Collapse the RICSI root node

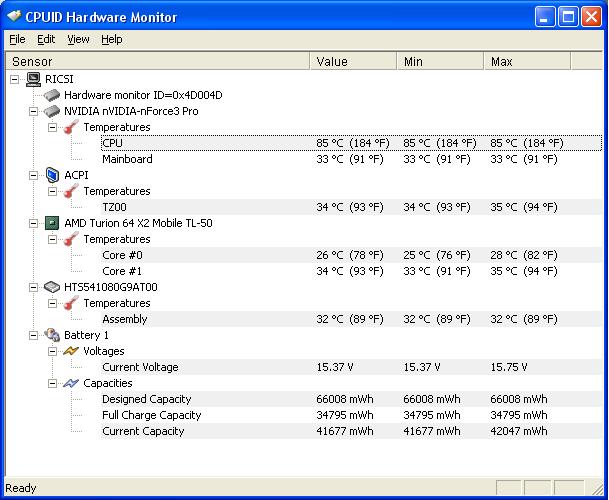tap(14, 79)
